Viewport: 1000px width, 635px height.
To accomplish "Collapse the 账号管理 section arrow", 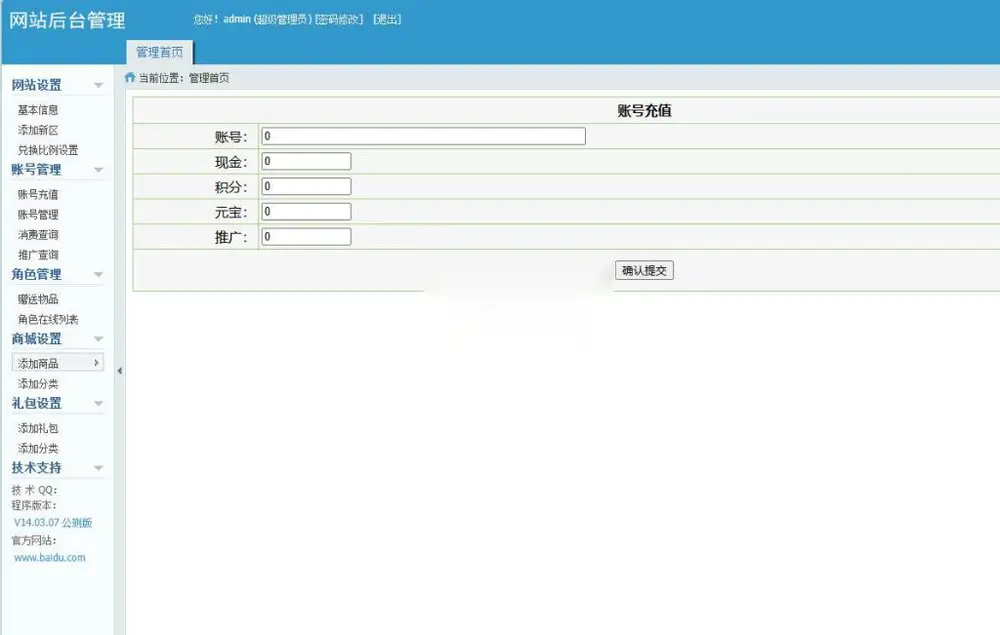I will (98, 170).
